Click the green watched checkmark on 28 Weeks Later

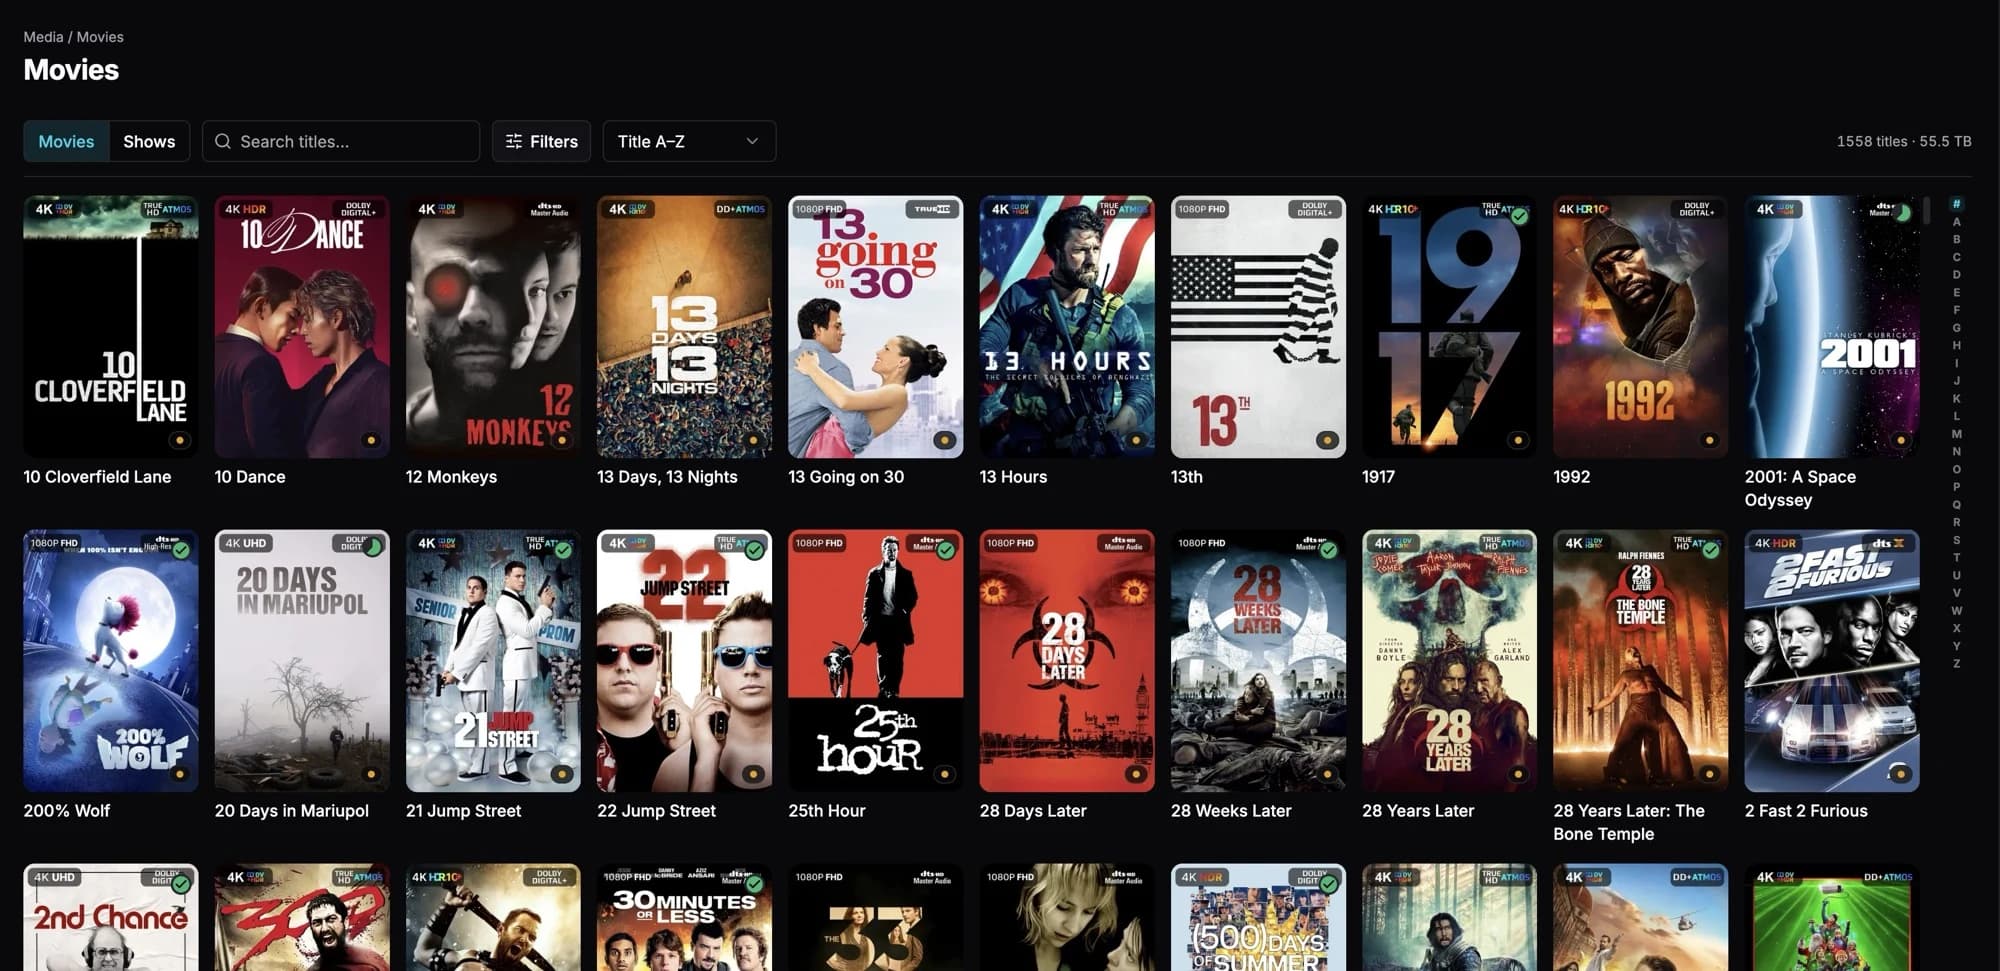pos(1328,549)
